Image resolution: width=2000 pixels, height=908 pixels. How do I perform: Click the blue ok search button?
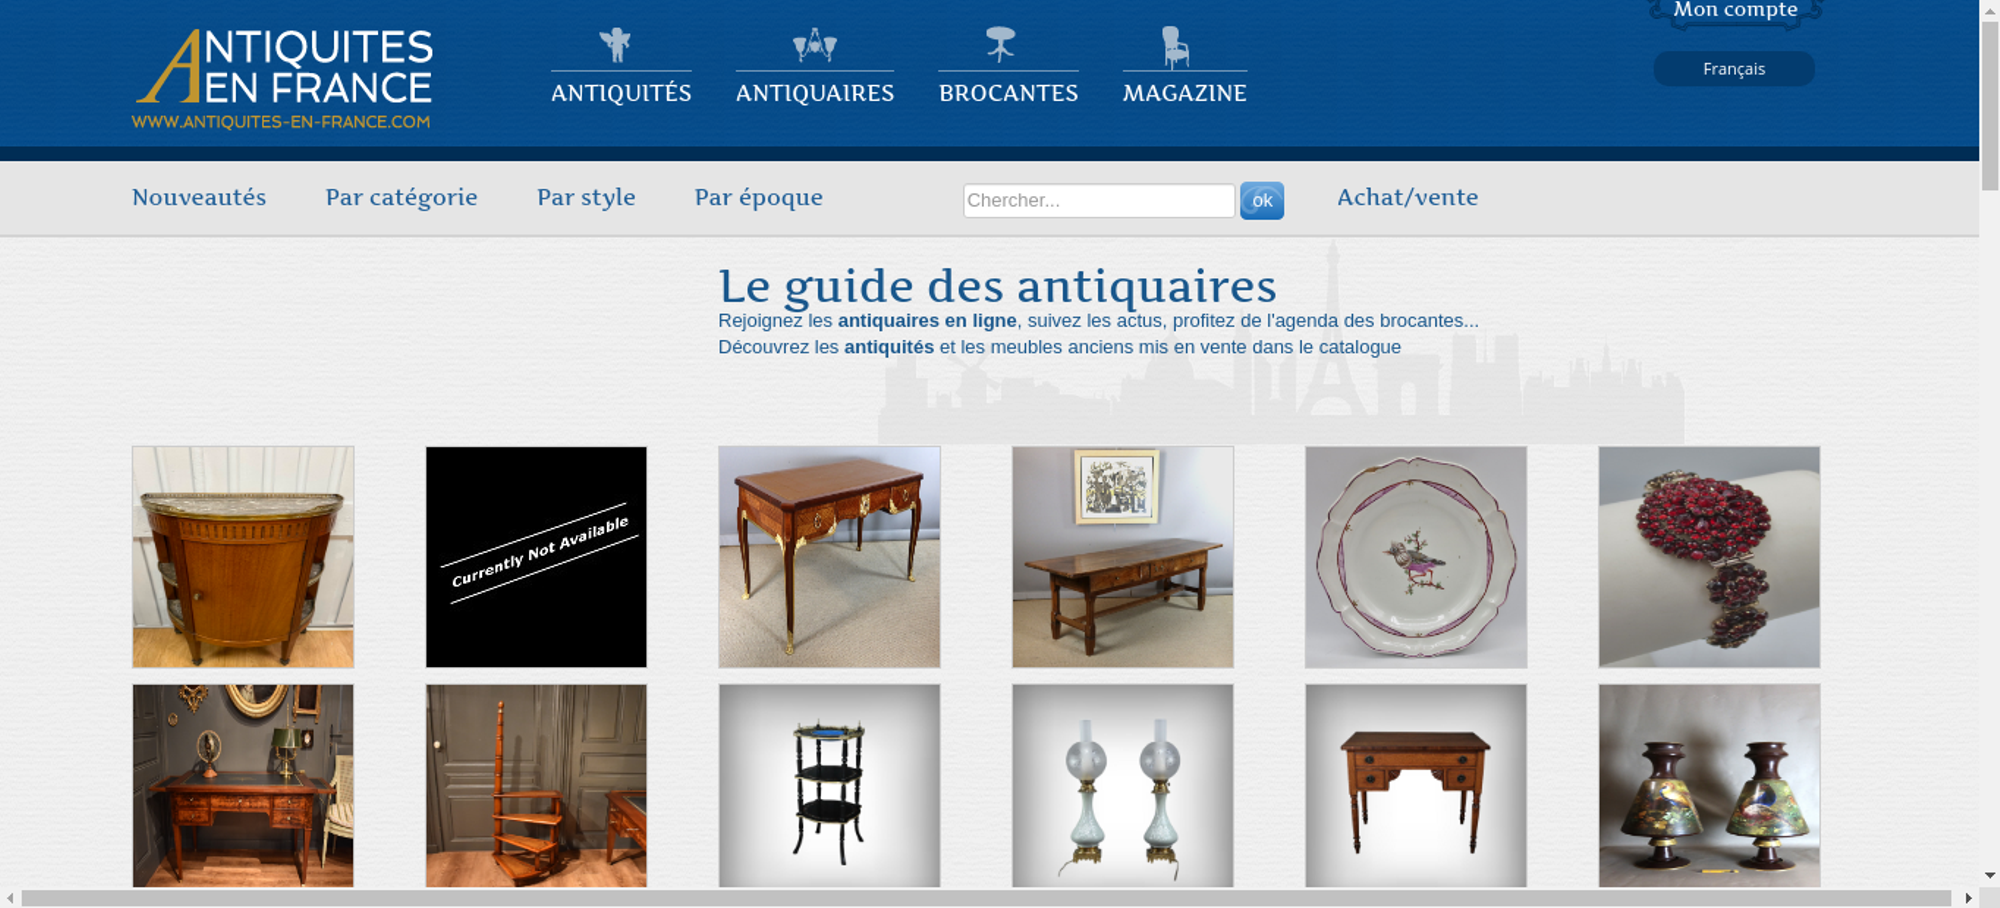pos(1262,200)
